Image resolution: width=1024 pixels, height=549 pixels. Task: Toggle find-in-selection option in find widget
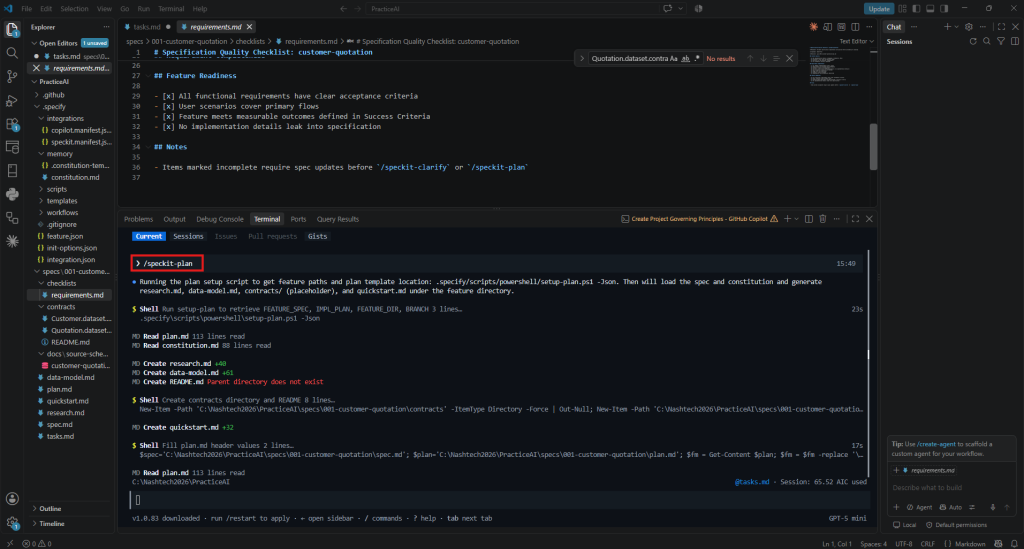coord(776,59)
